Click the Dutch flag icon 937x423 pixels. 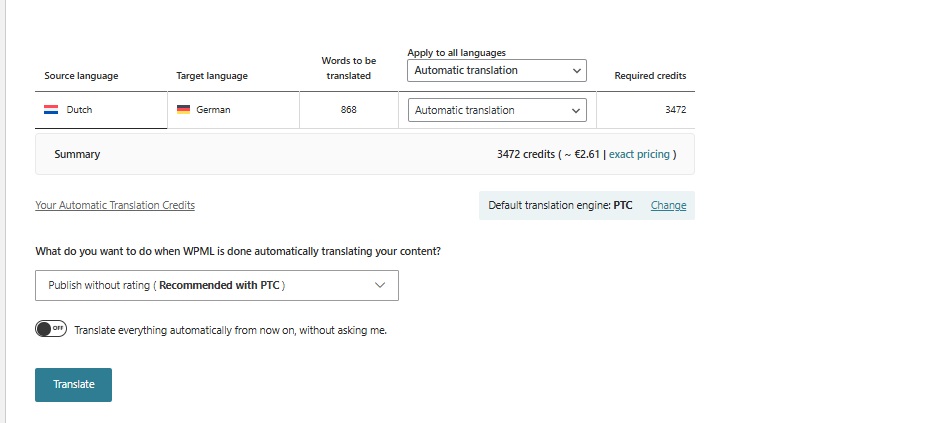tap(51, 110)
